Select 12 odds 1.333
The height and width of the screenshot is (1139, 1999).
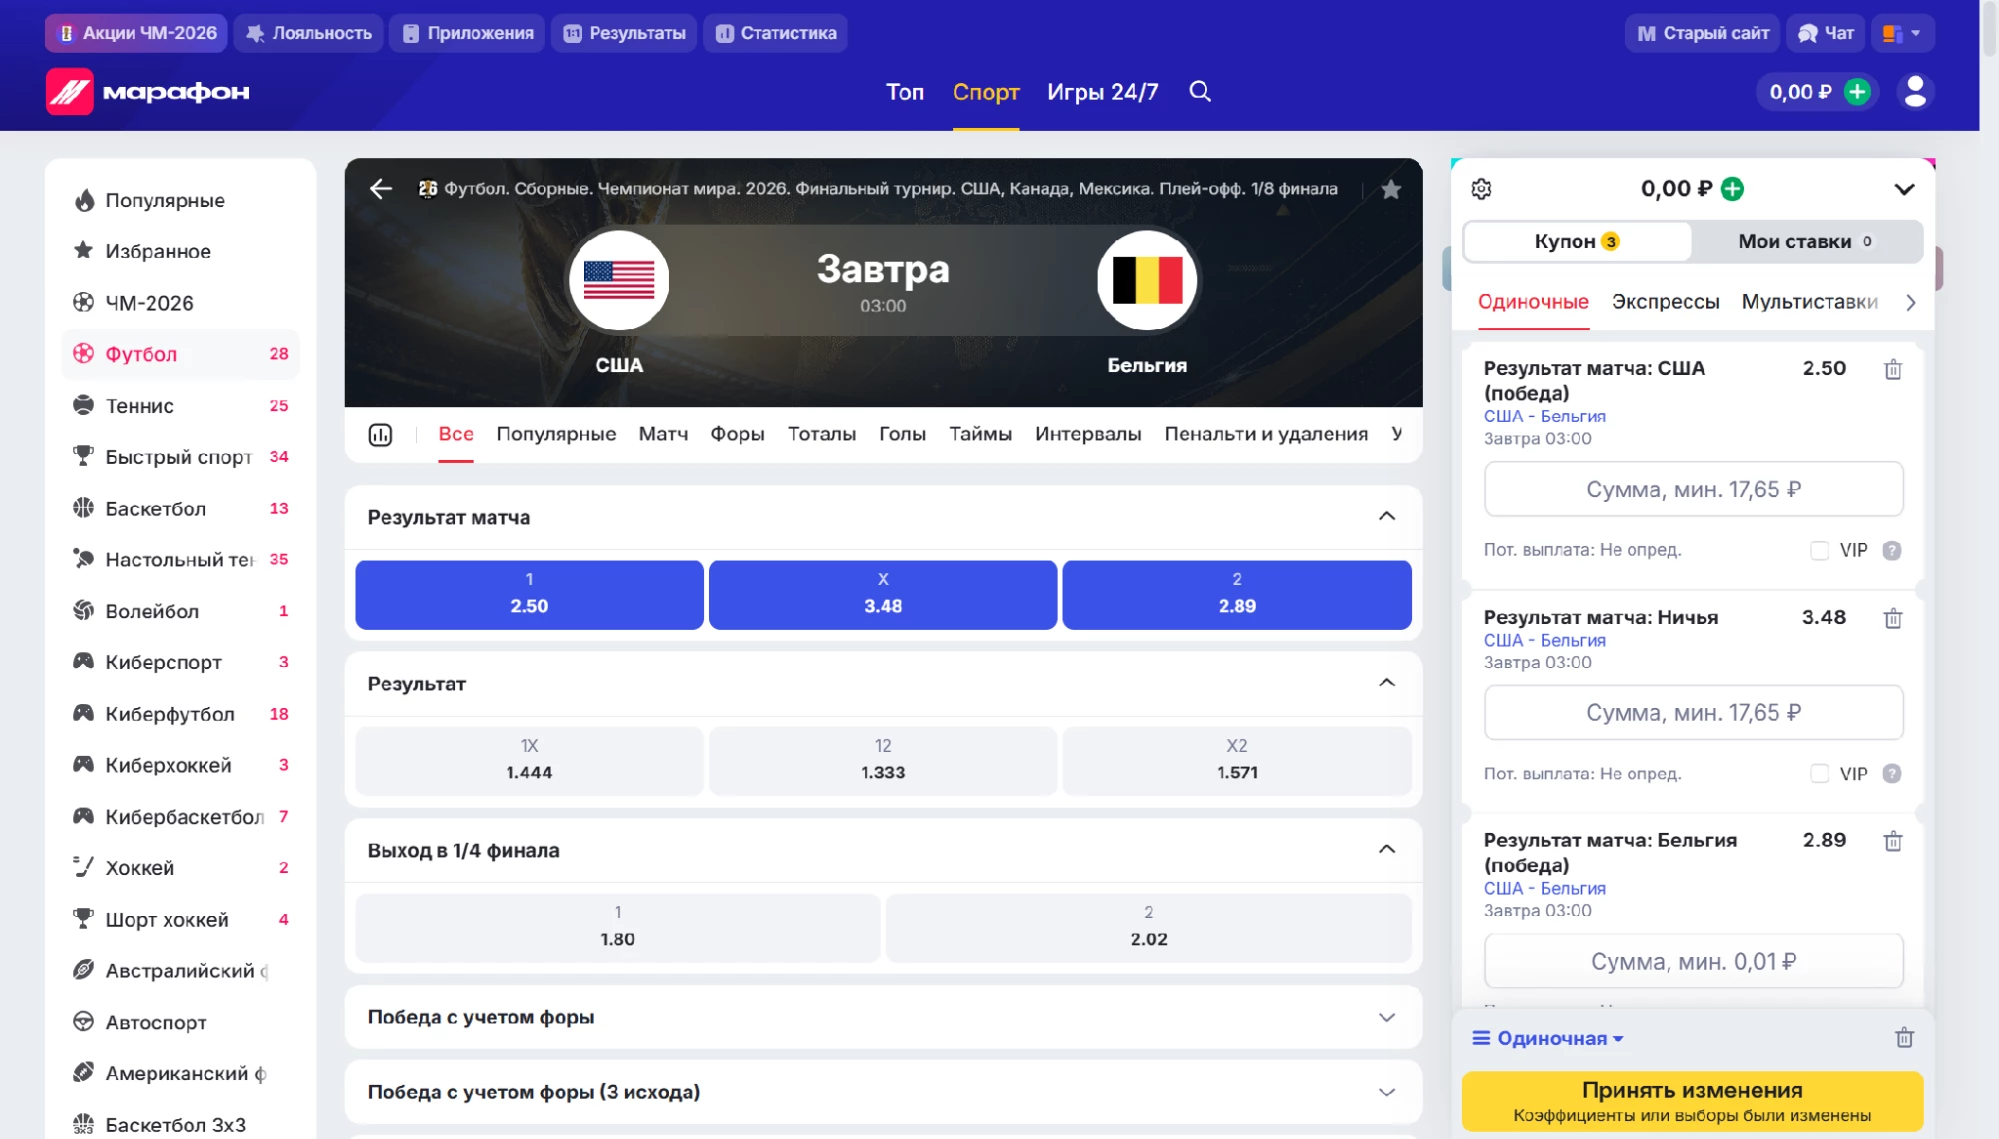[x=883, y=761]
